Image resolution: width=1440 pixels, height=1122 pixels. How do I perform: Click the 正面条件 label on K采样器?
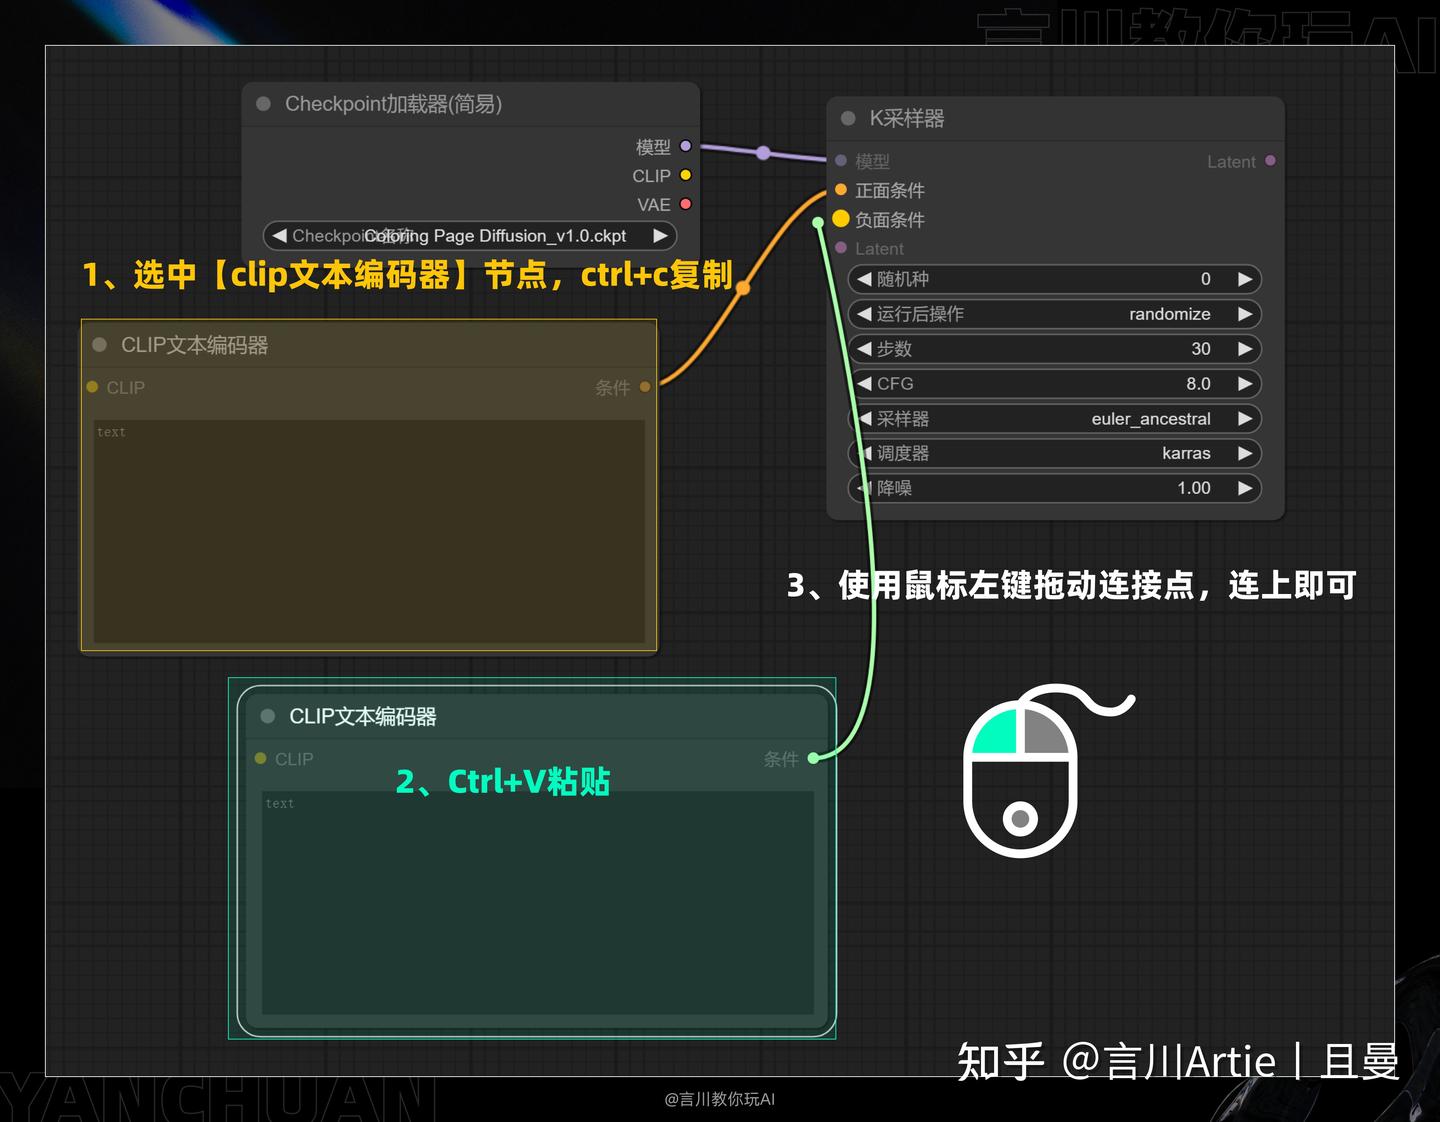point(890,190)
